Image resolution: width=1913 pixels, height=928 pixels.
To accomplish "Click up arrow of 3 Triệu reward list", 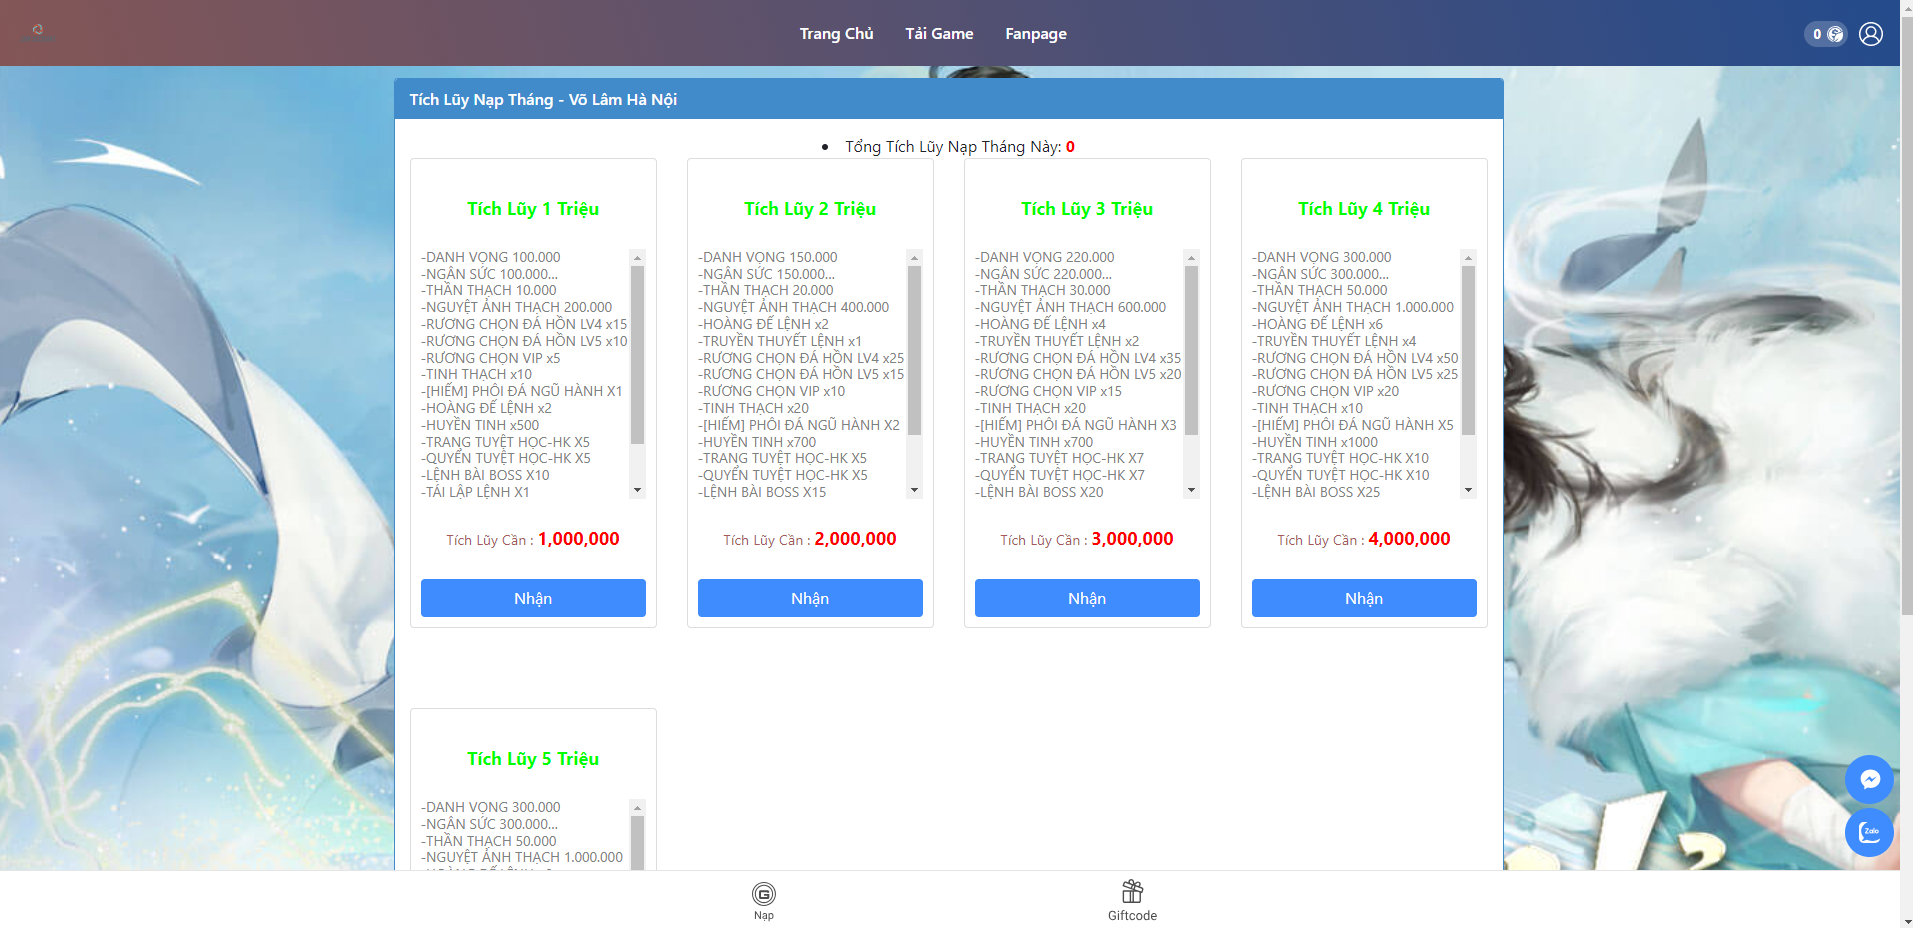I will [1191, 258].
